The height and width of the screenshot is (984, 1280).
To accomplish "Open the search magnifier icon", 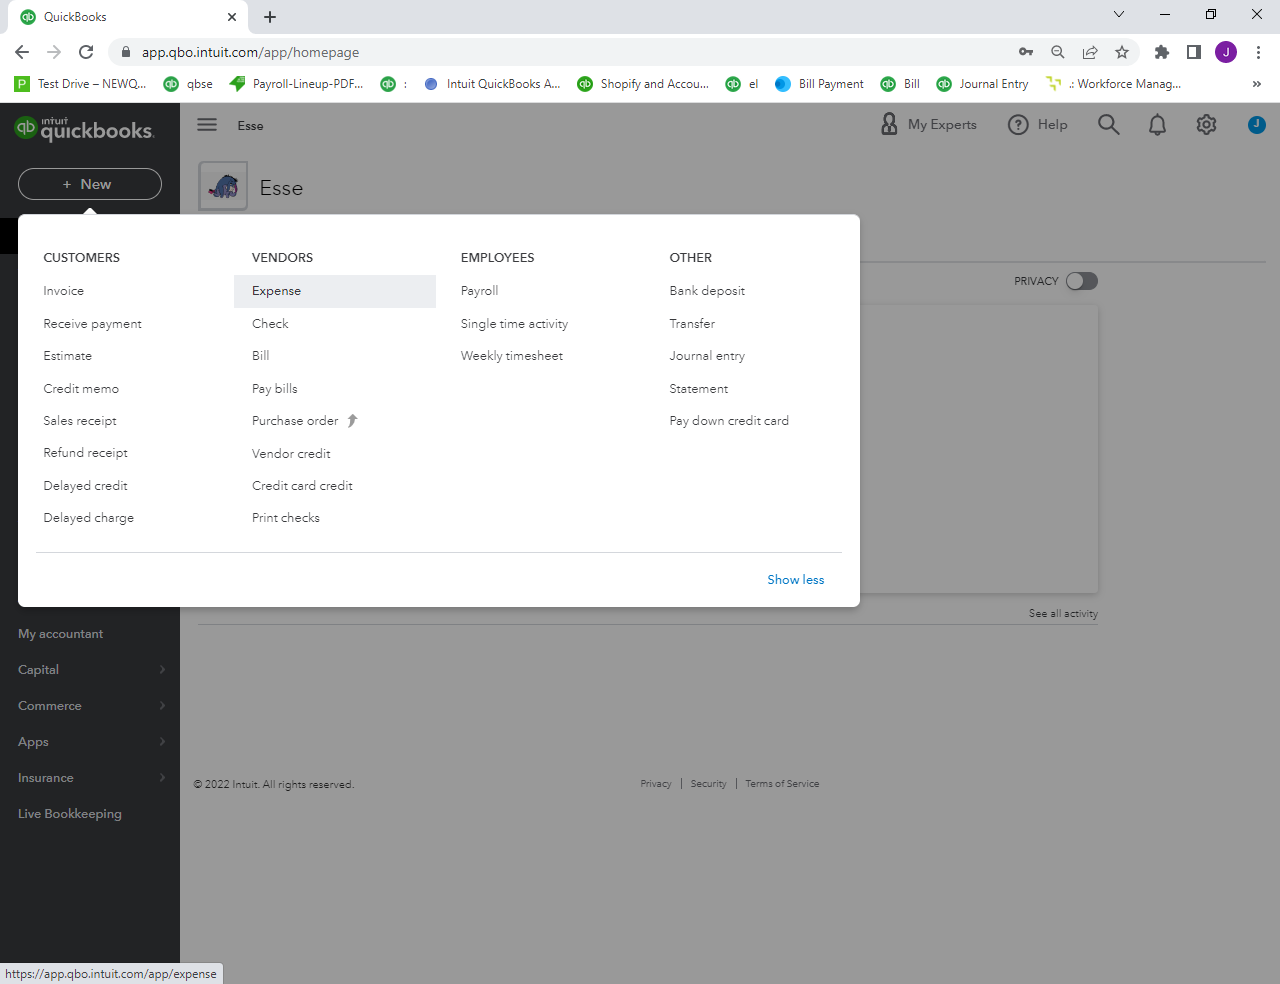I will (x=1108, y=125).
